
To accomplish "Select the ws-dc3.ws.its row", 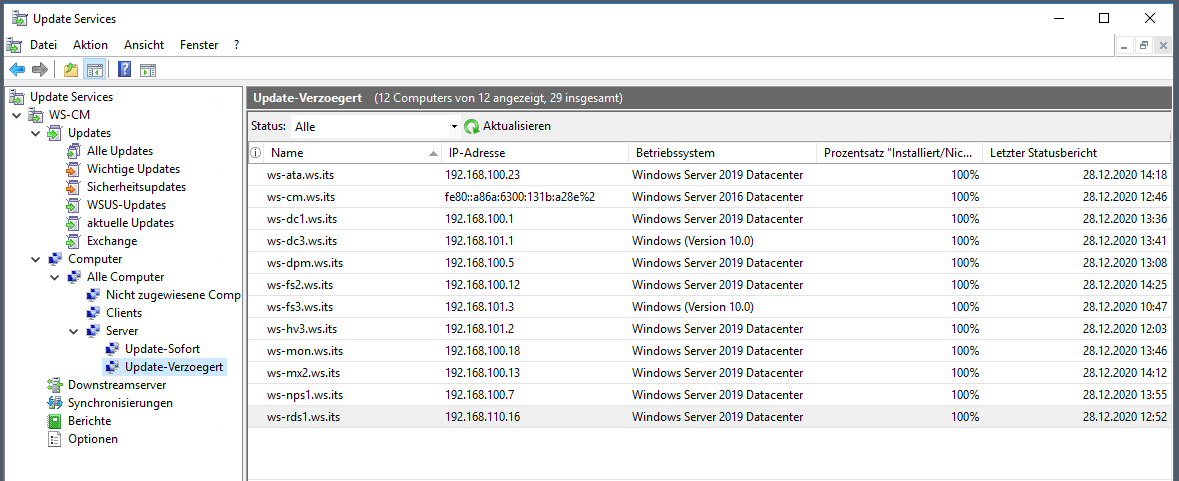I will 709,241.
